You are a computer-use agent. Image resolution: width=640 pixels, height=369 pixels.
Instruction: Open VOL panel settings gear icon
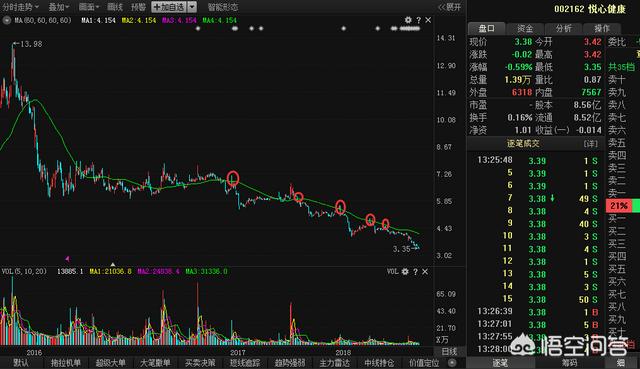pos(405,271)
